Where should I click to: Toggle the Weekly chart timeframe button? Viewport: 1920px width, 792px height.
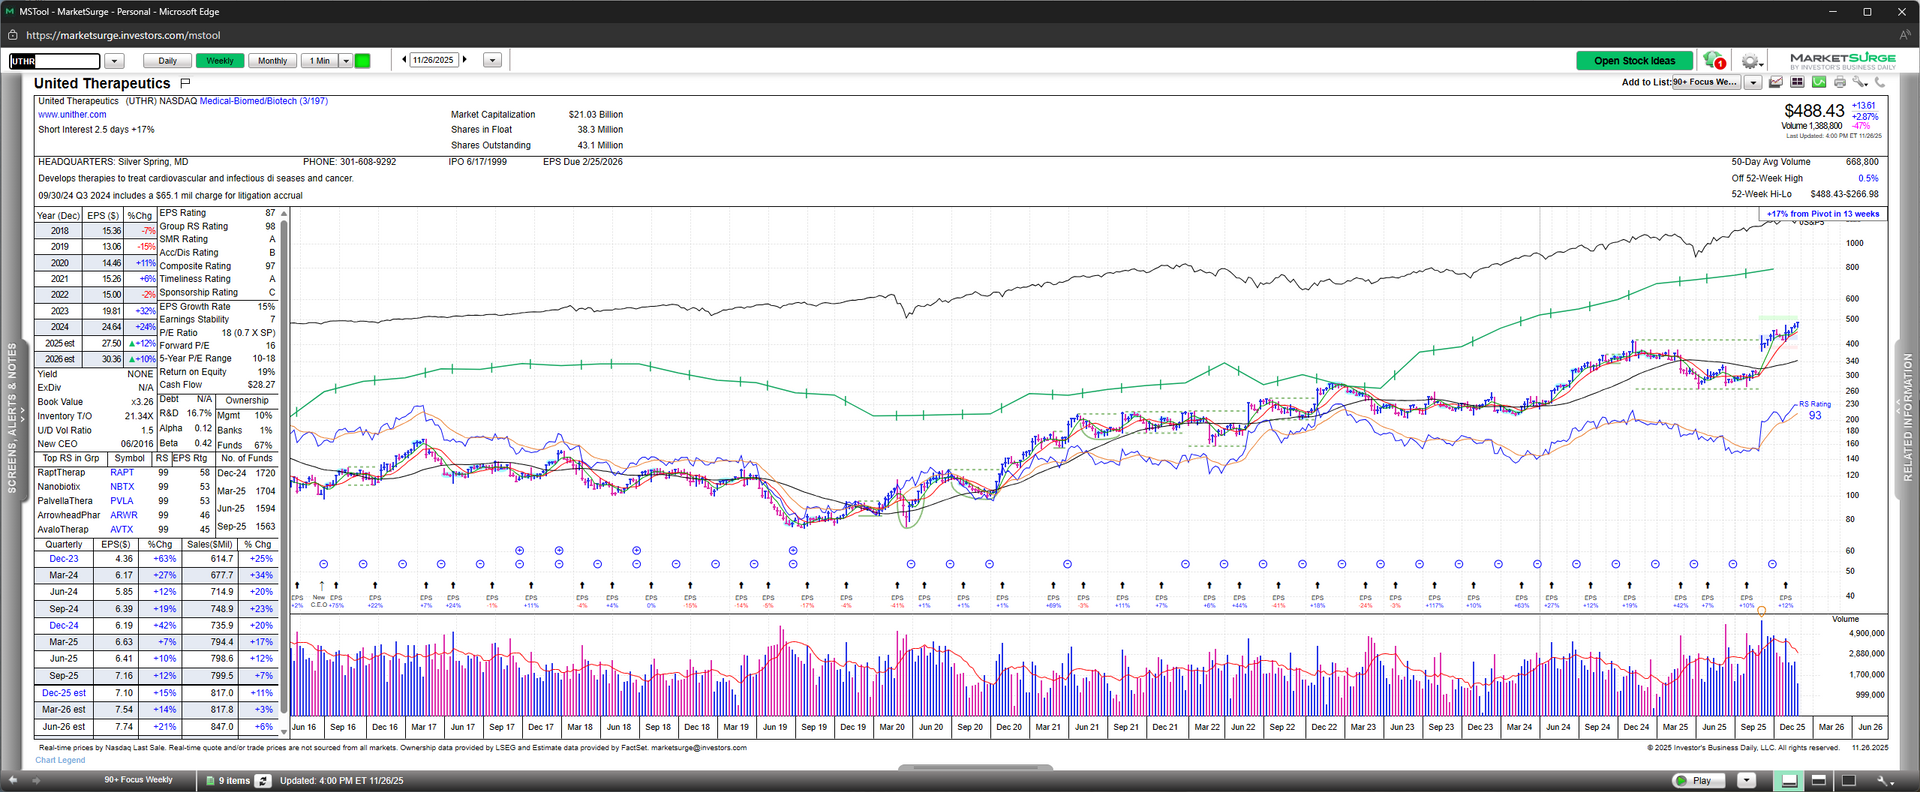click(x=219, y=61)
